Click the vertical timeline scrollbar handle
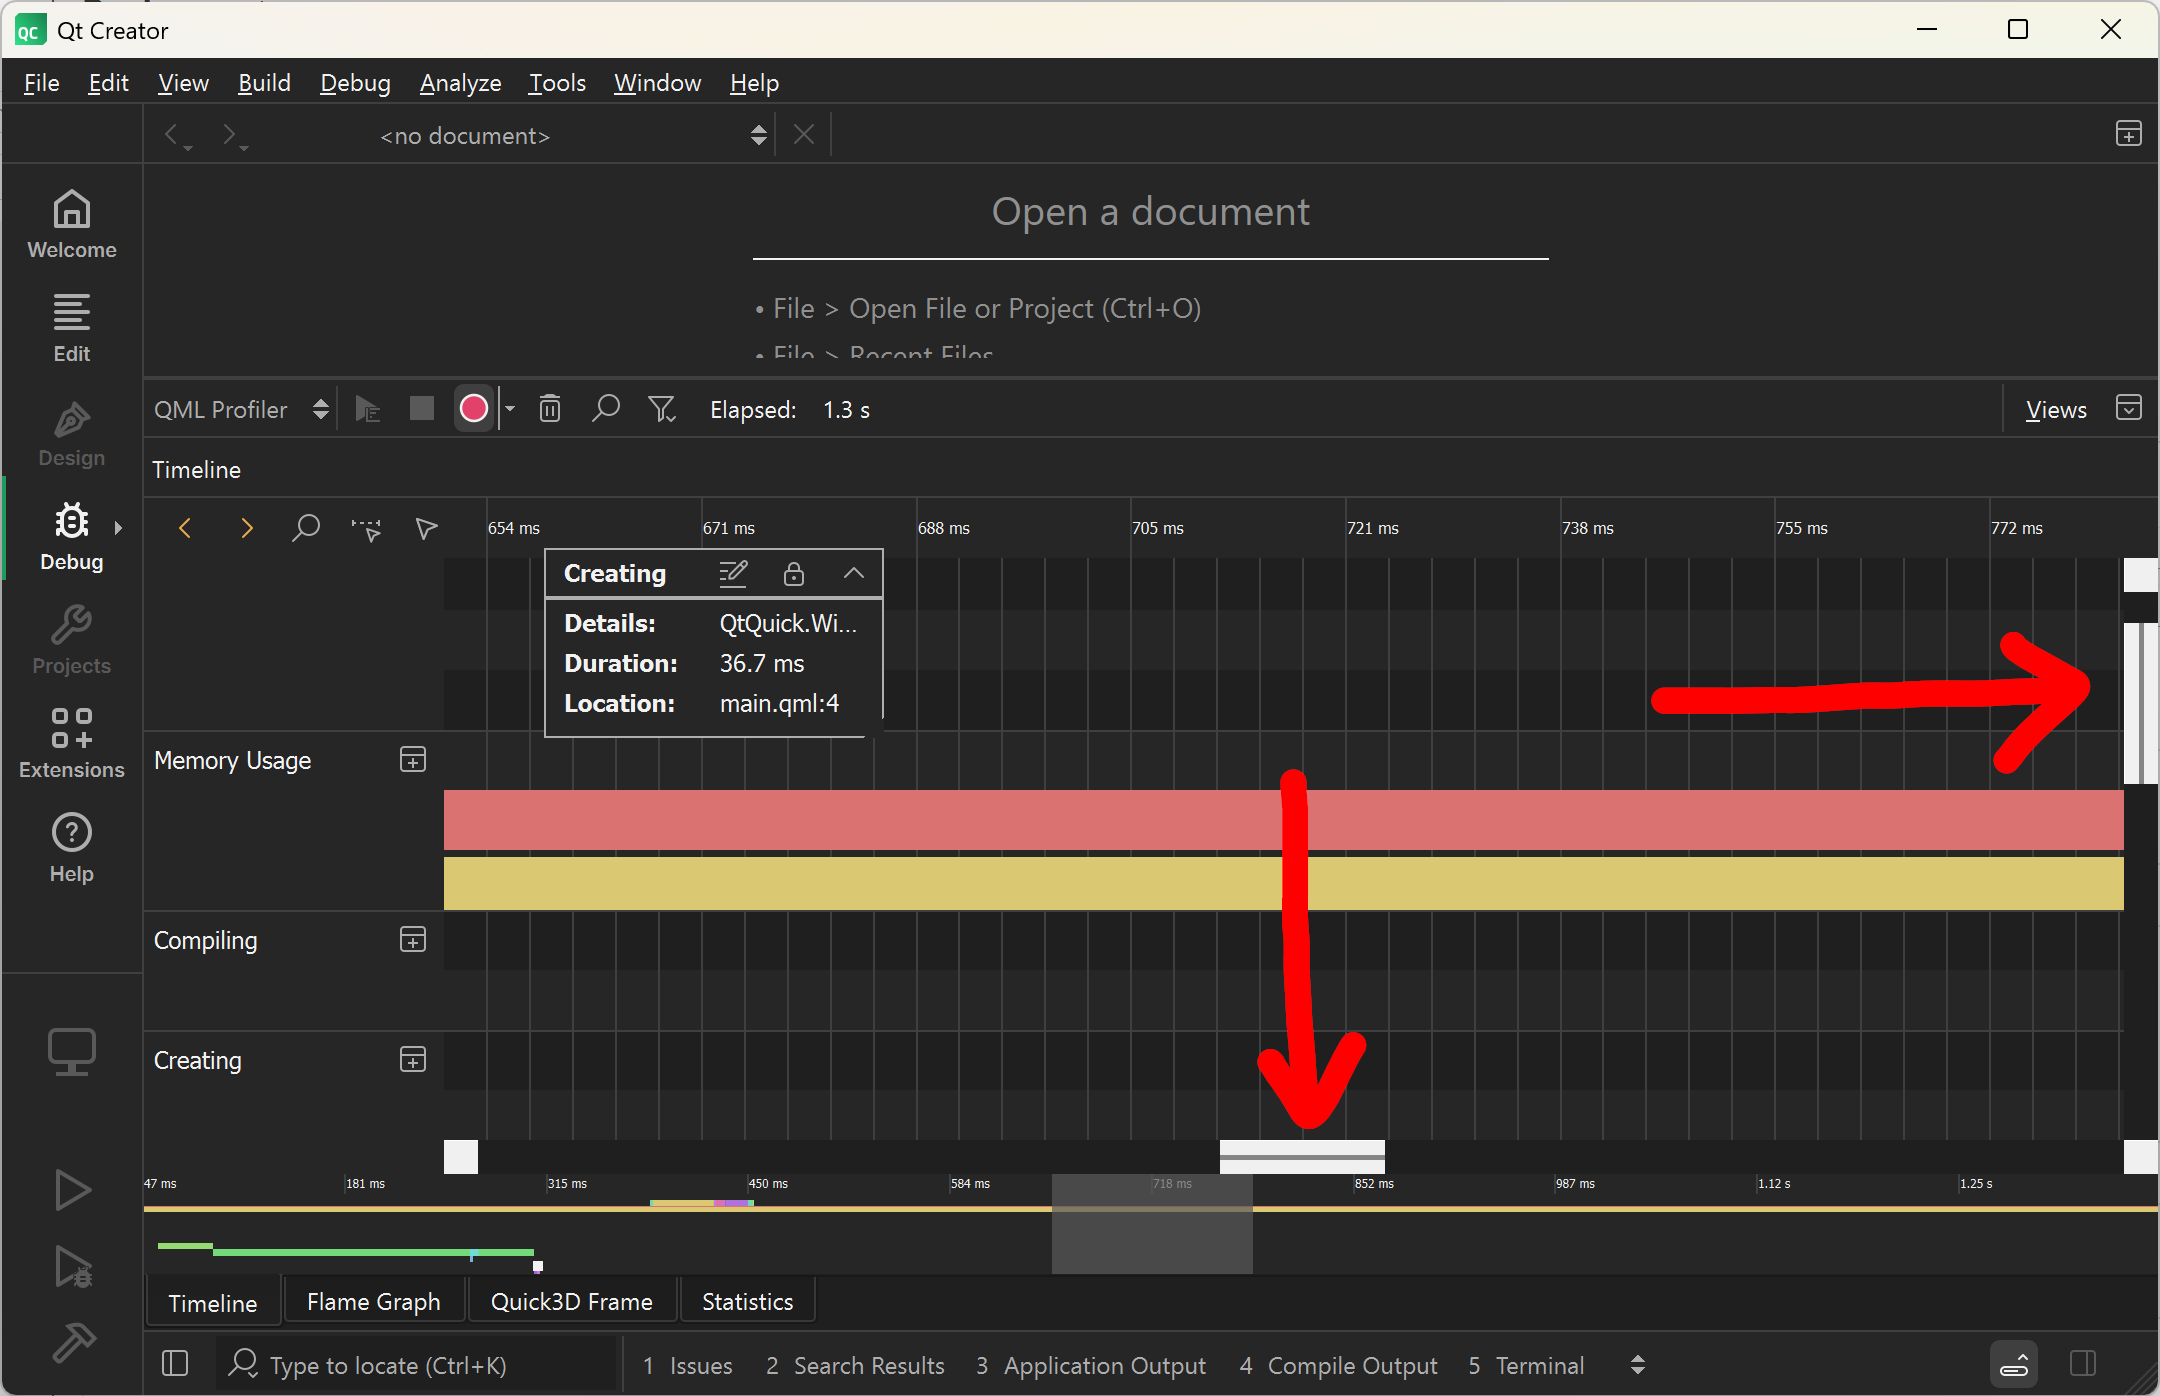This screenshot has height=1396, width=2160. 2141,703
